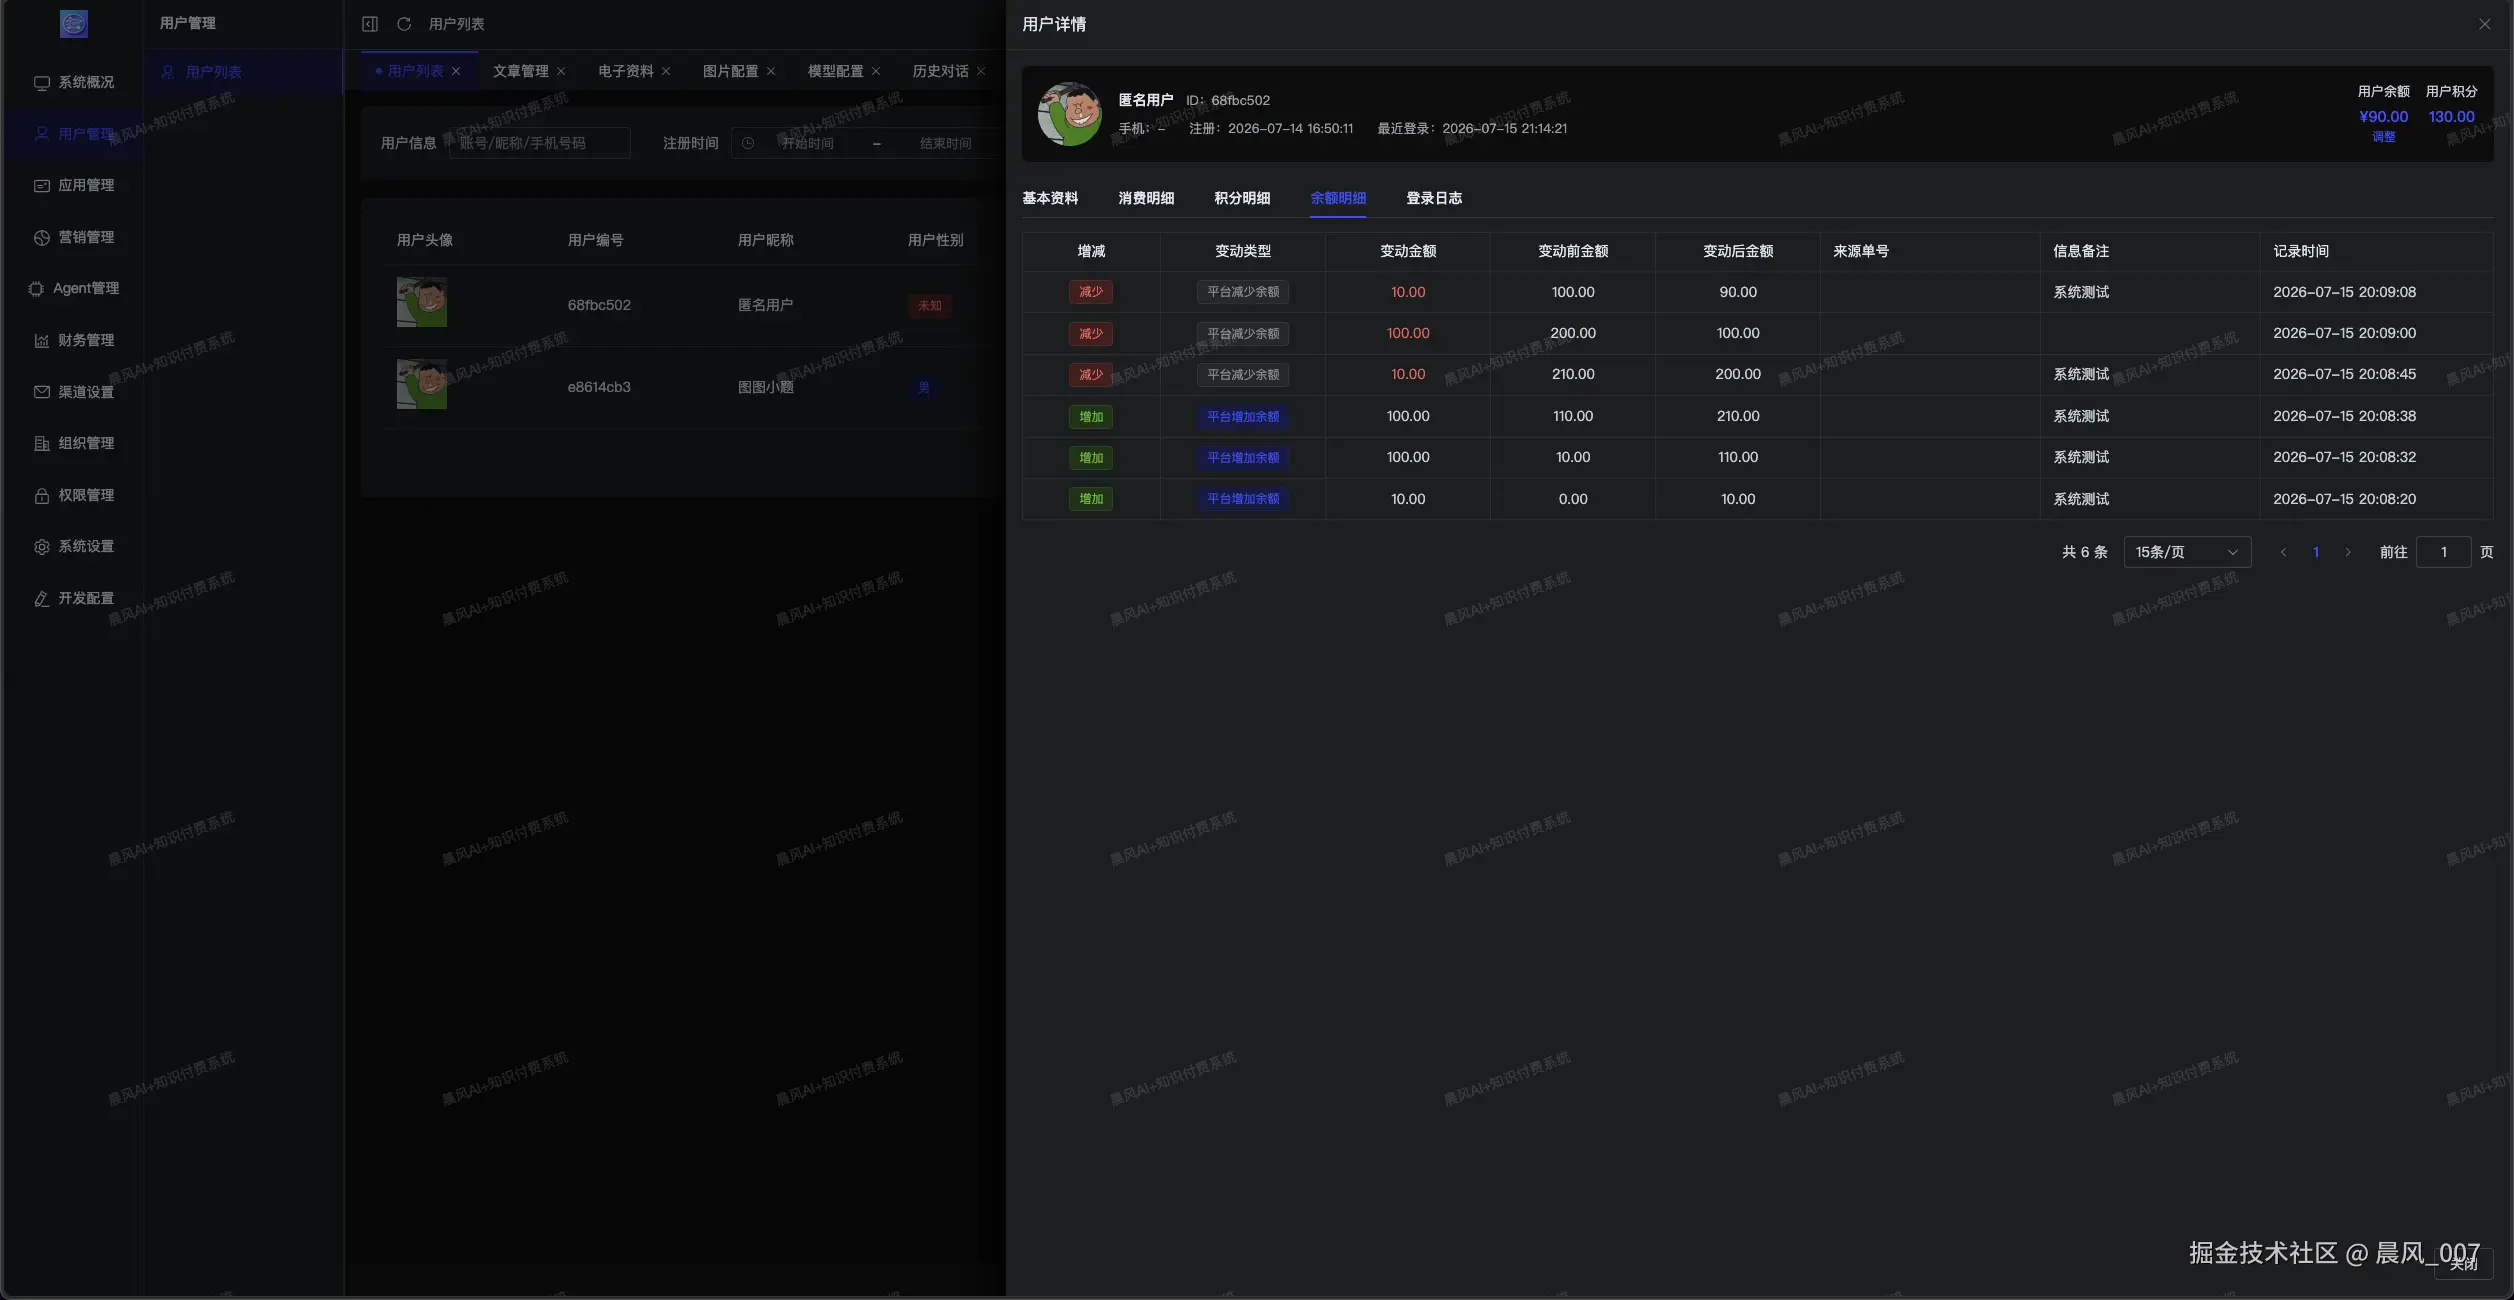Click the avatar thumbnail for user 68fbc502
Viewport: 2514px width, 1300px height.
click(x=422, y=302)
